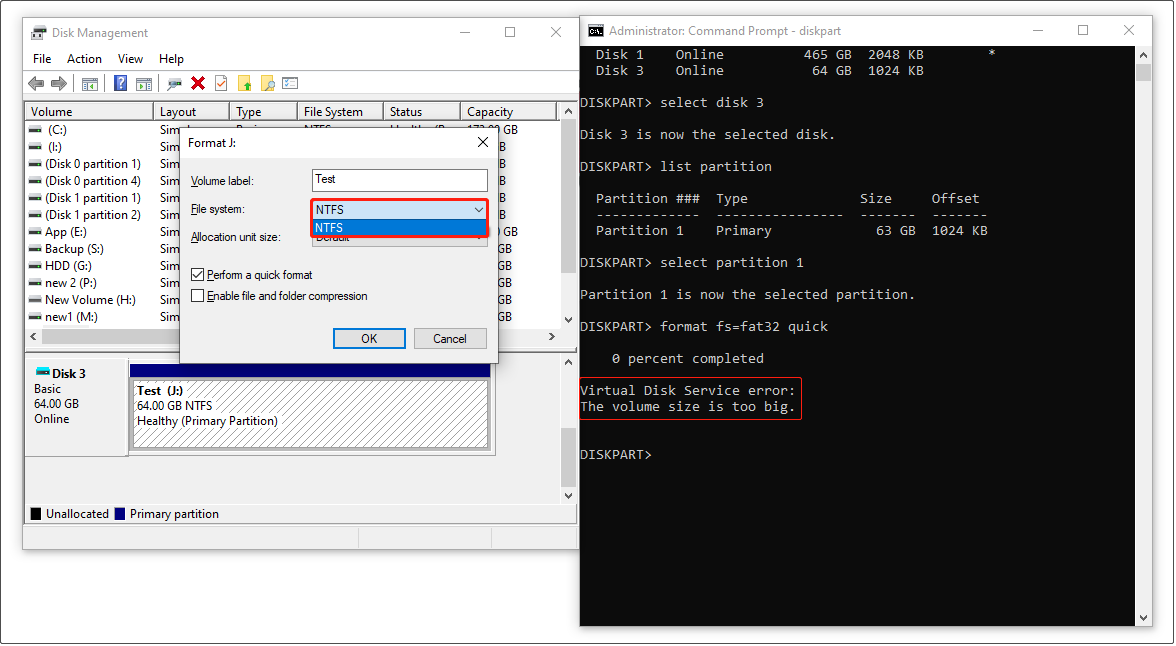Click the 'format fs=fat32 quick' command line
The image size is (1176, 646).
744,326
